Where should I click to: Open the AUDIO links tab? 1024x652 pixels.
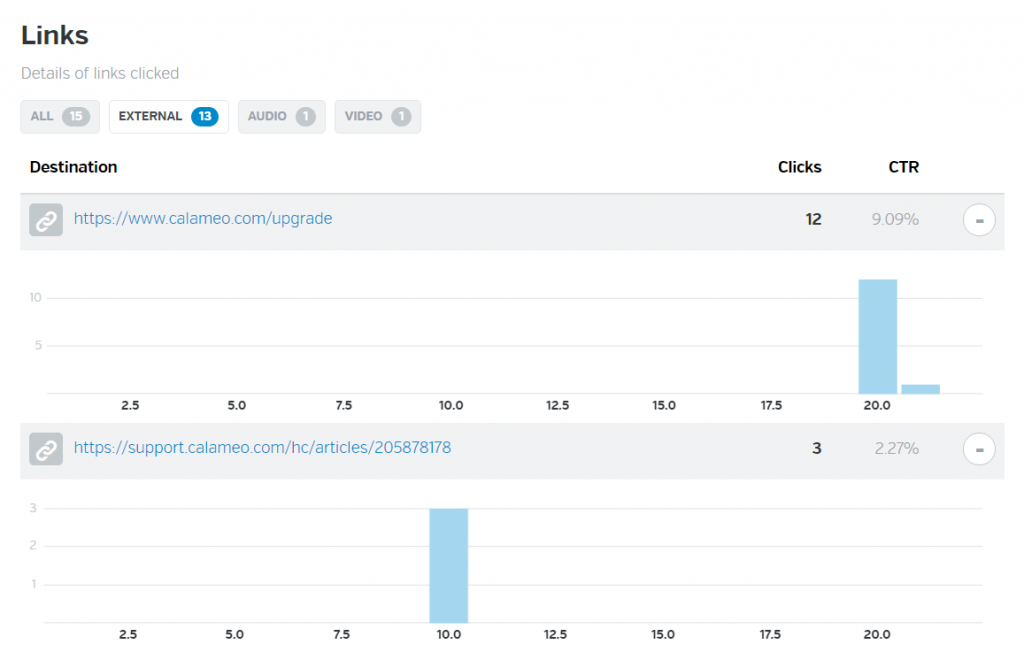coord(281,117)
